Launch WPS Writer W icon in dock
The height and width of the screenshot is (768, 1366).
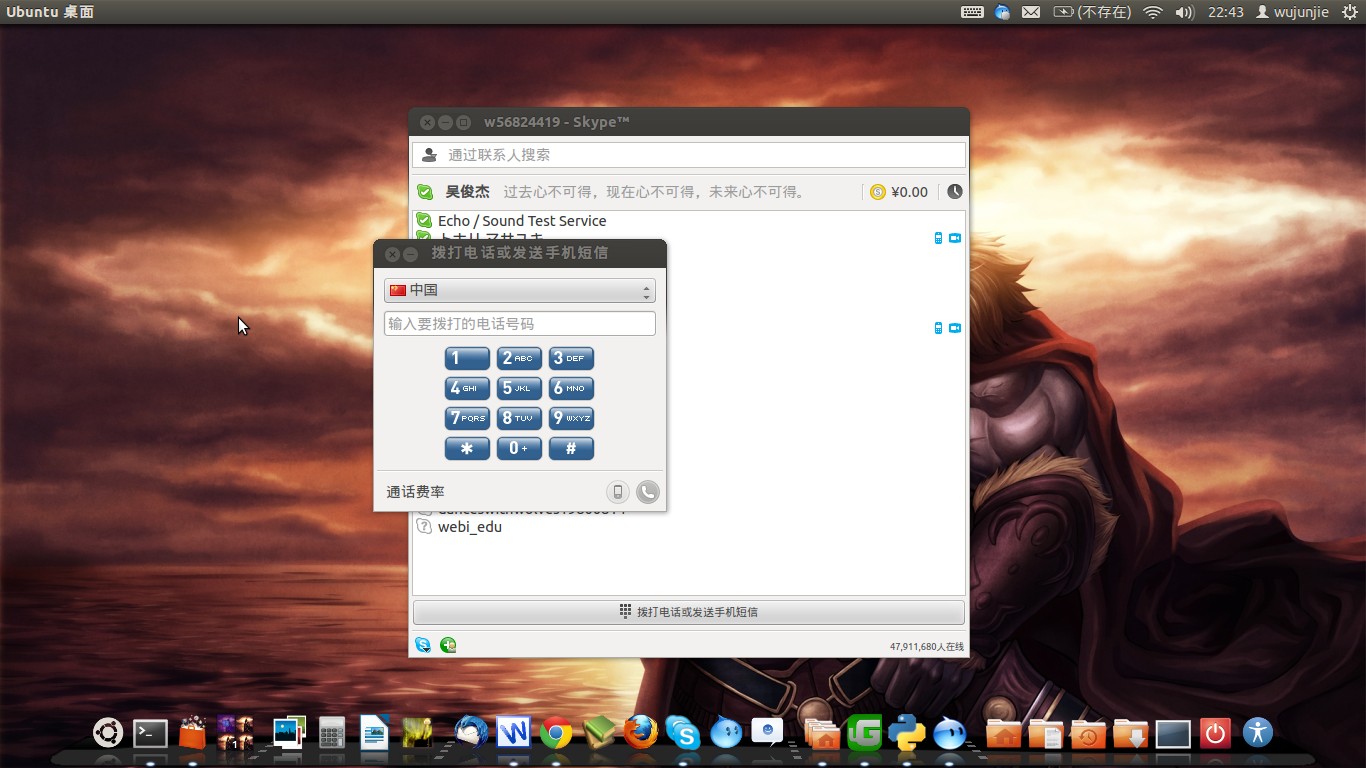(x=513, y=734)
